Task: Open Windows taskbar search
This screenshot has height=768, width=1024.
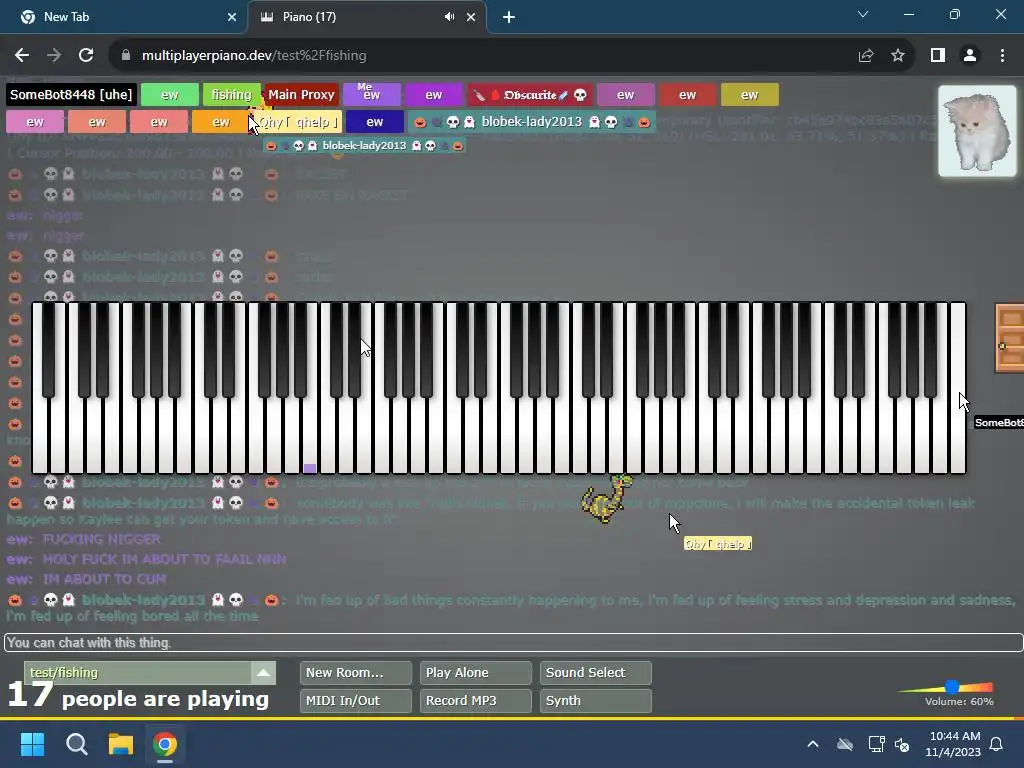Action: point(77,744)
